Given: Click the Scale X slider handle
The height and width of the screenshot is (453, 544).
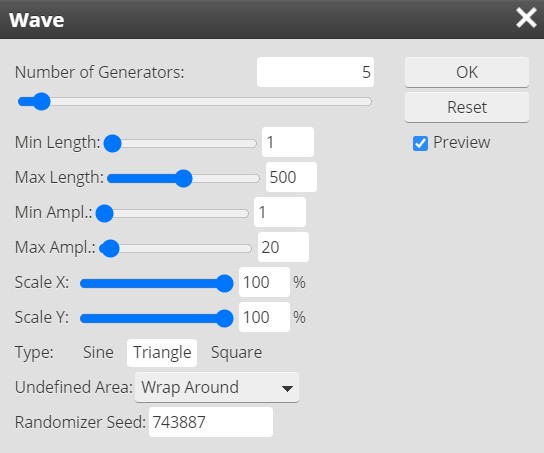Looking at the screenshot, I should (x=224, y=283).
